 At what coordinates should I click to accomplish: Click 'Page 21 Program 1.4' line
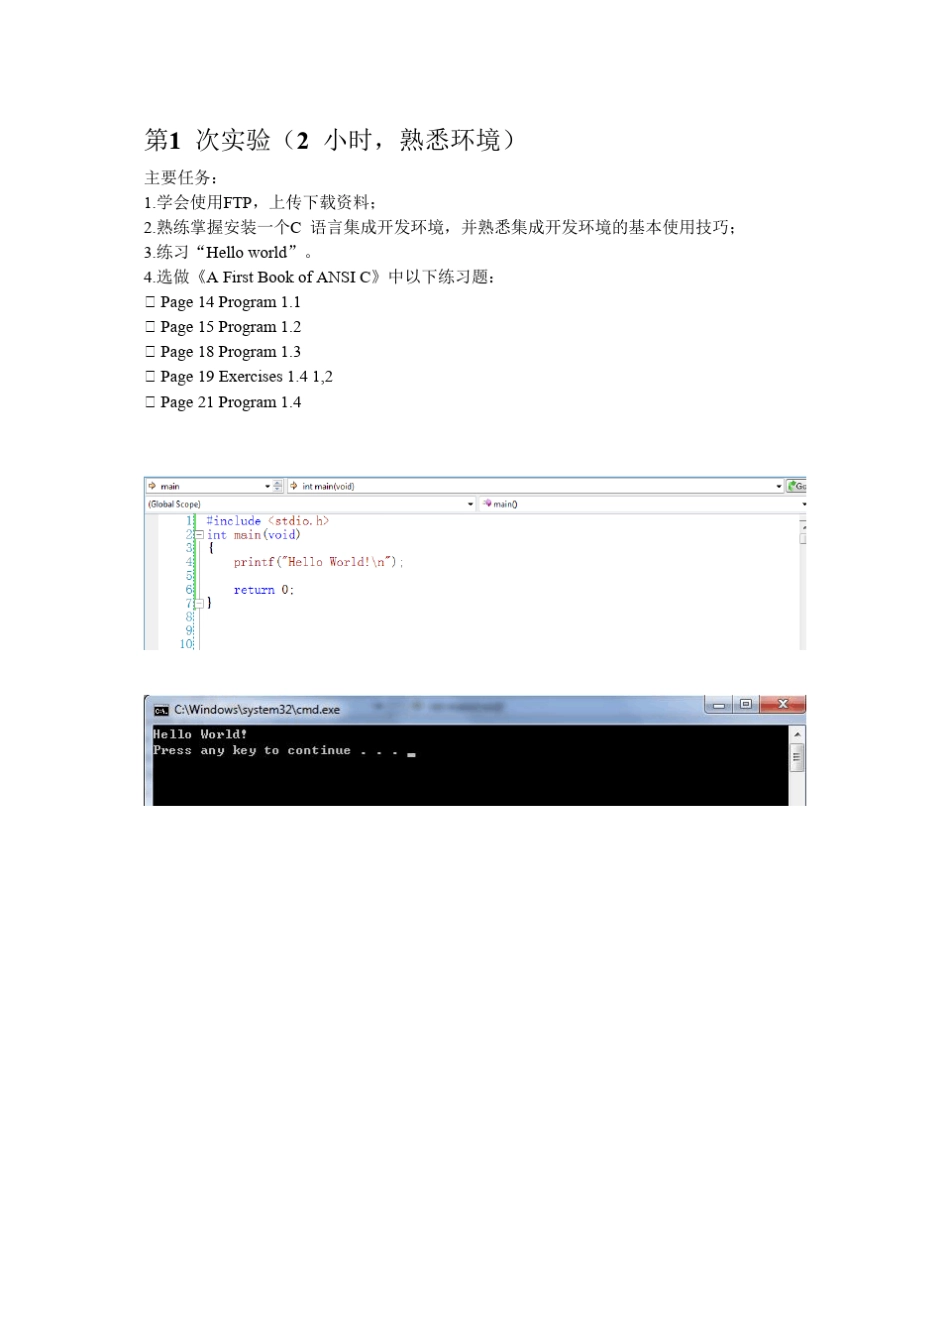pyautogui.click(x=223, y=402)
